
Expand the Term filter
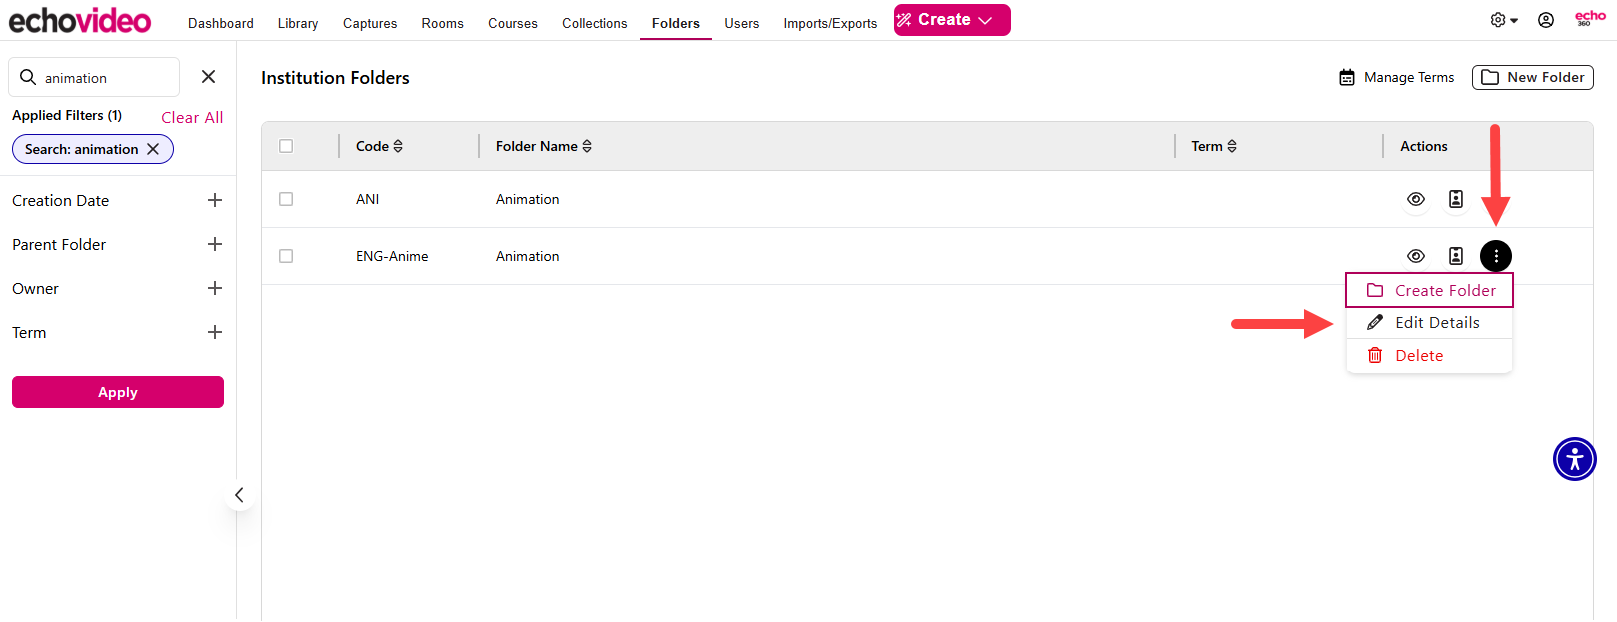coord(214,332)
